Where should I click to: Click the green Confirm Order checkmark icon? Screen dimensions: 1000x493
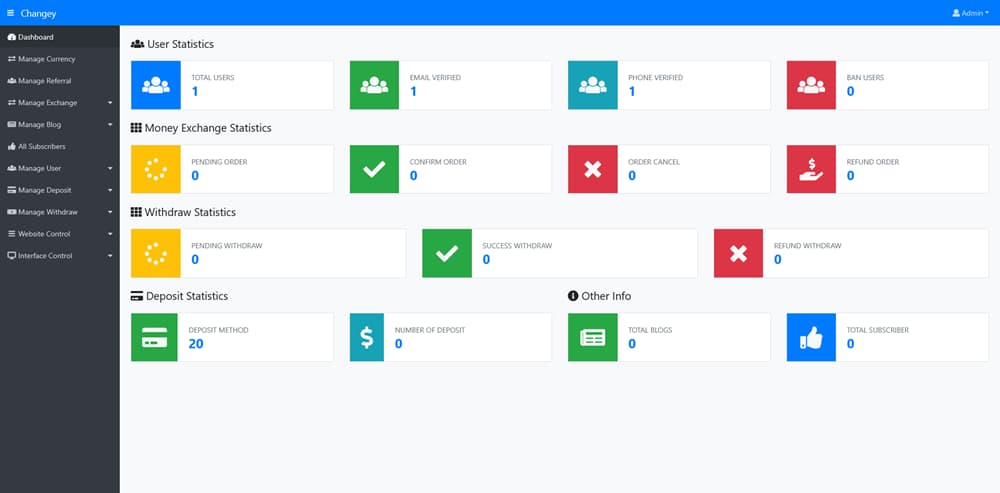374,169
